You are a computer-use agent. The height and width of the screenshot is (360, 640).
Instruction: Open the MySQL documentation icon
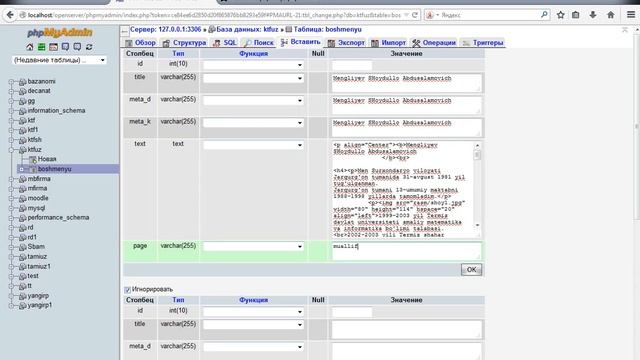click(77, 47)
